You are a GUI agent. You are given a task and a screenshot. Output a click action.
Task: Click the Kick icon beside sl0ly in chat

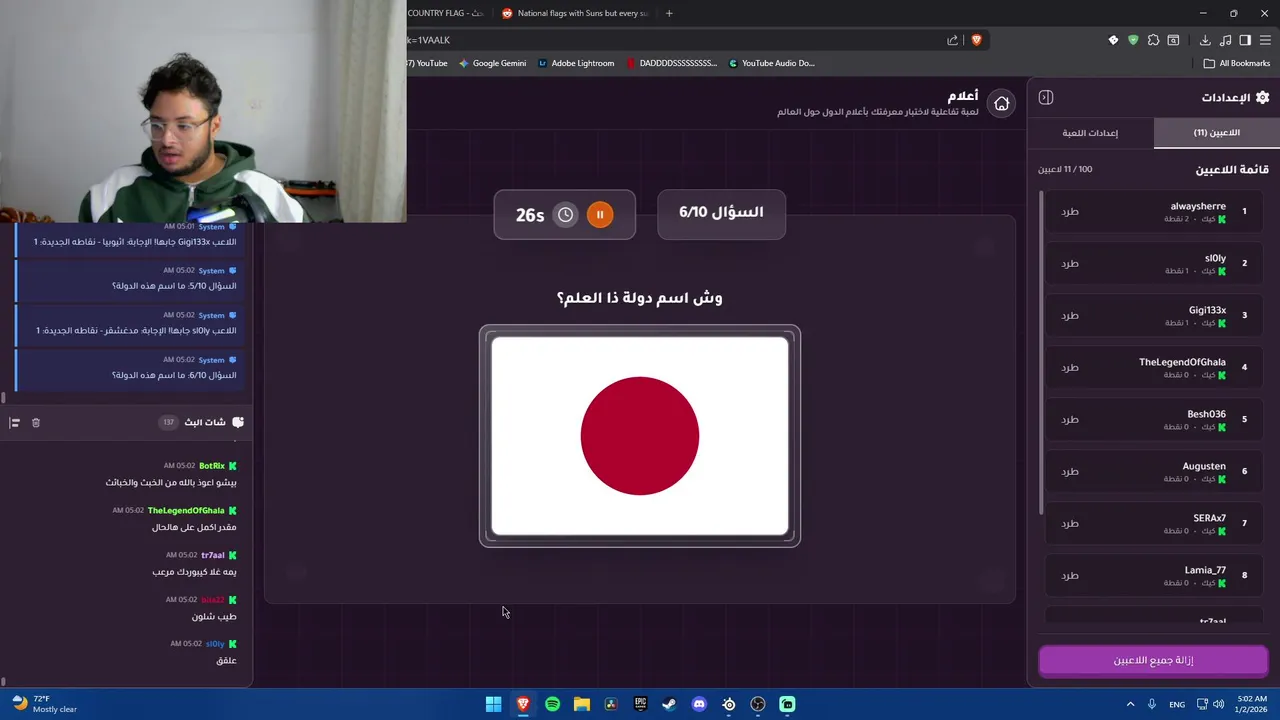click(232, 644)
